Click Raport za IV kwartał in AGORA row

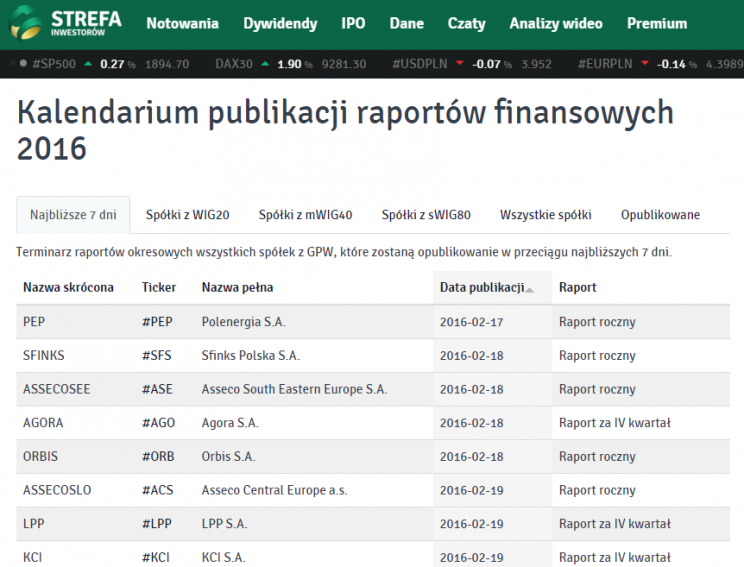(x=615, y=423)
